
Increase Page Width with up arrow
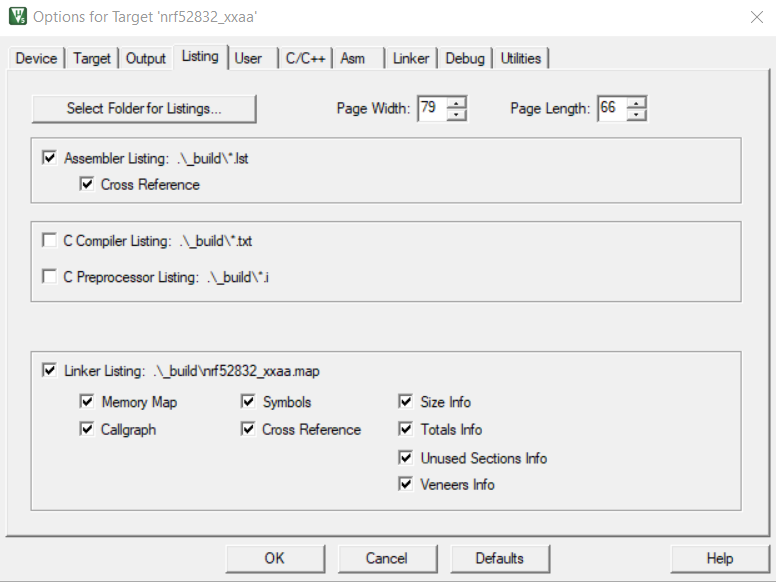click(456, 102)
